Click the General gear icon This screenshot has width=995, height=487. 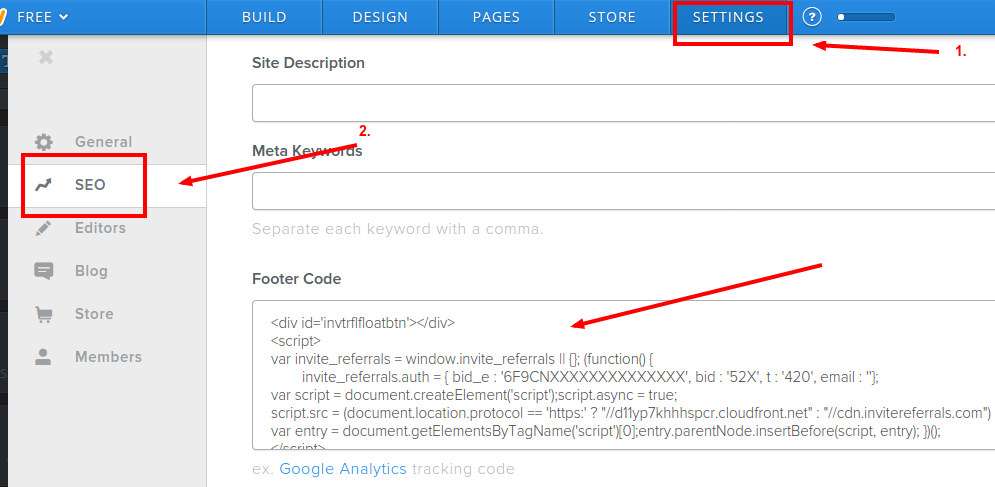coord(44,142)
